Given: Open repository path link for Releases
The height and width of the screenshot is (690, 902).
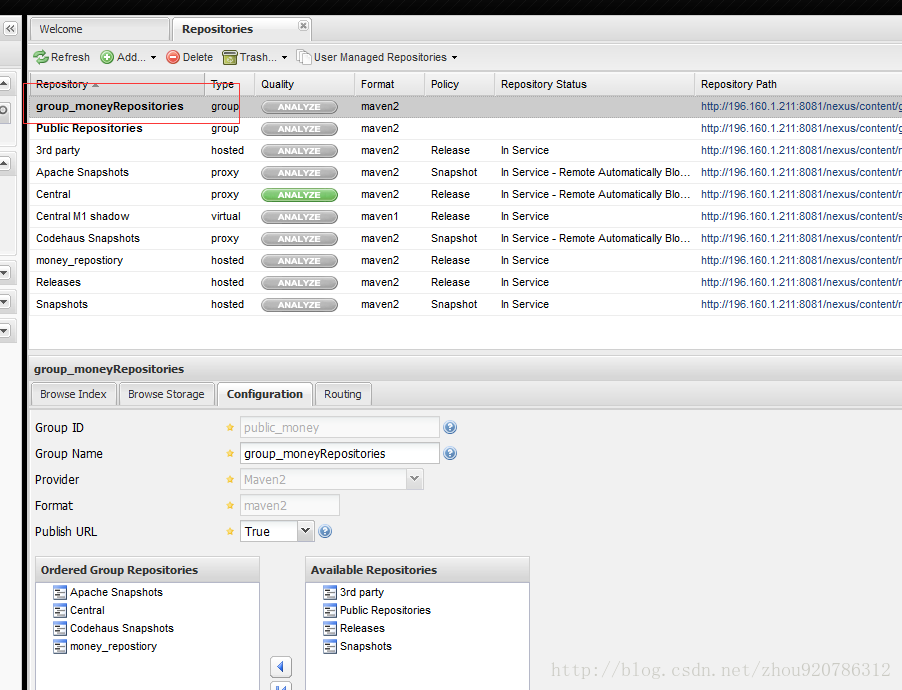Looking at the screenshot, I should (801, 283).
